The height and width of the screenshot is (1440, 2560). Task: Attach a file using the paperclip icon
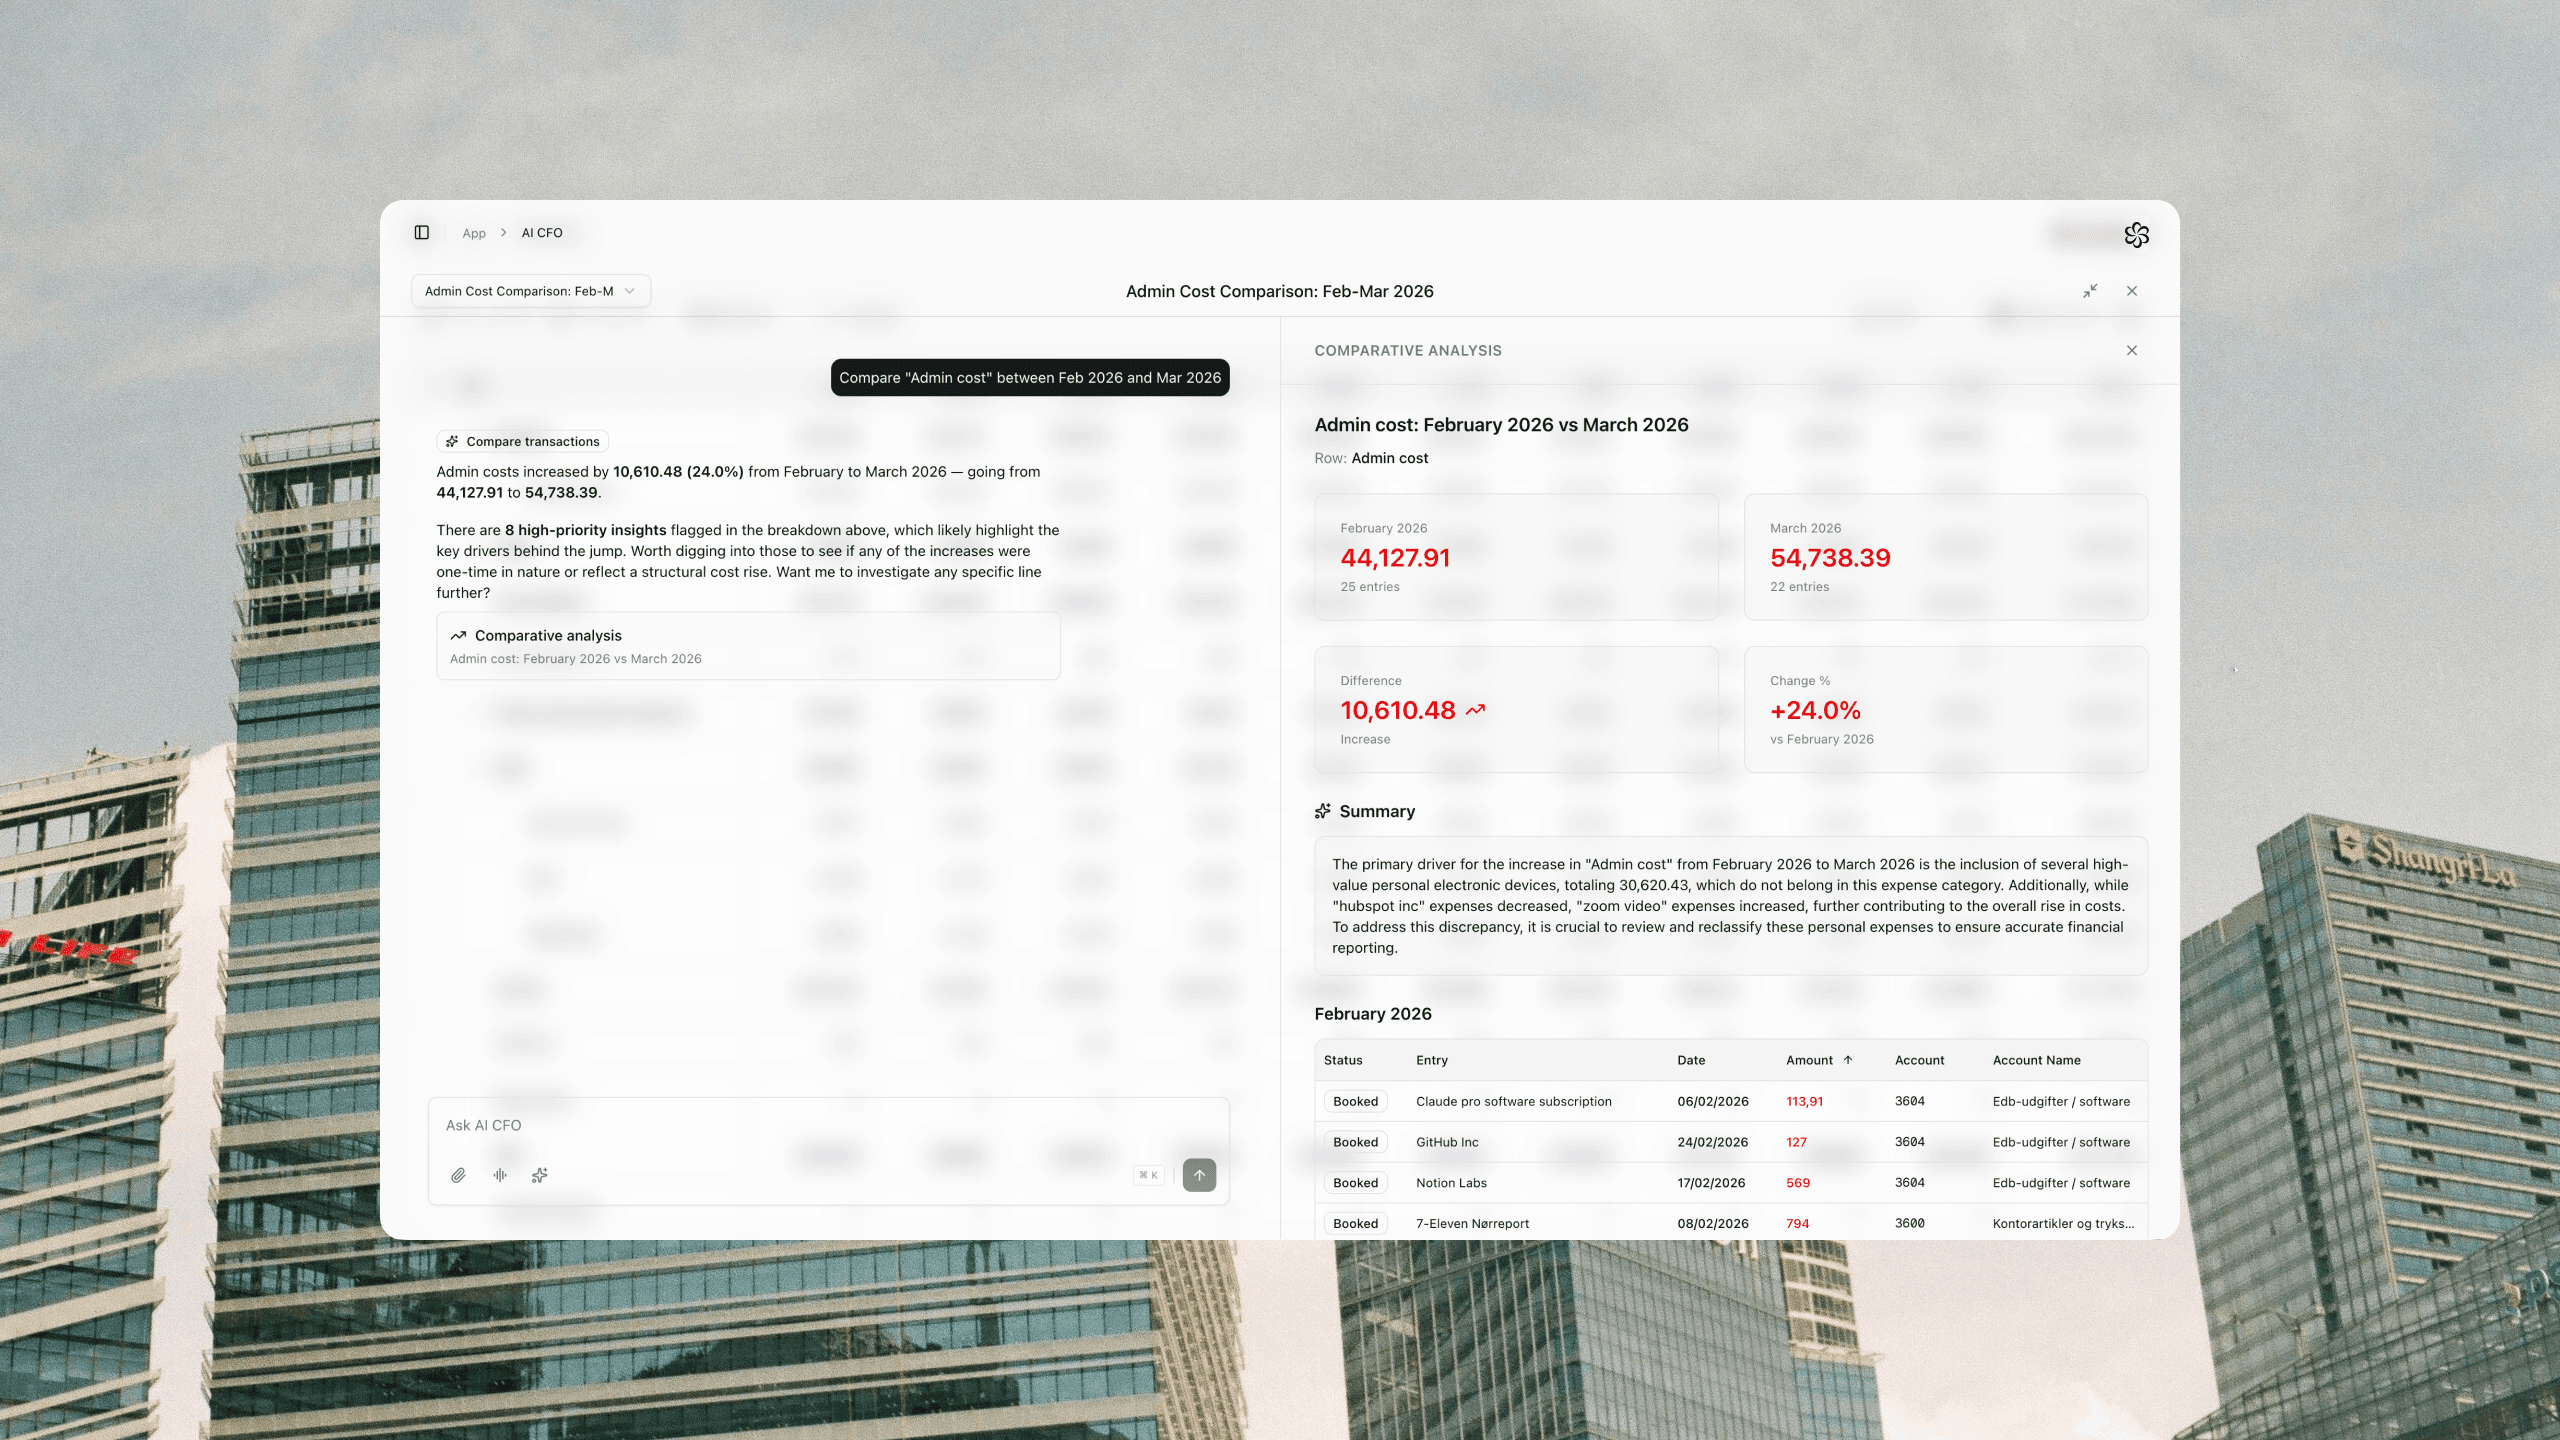(459, 1175)
